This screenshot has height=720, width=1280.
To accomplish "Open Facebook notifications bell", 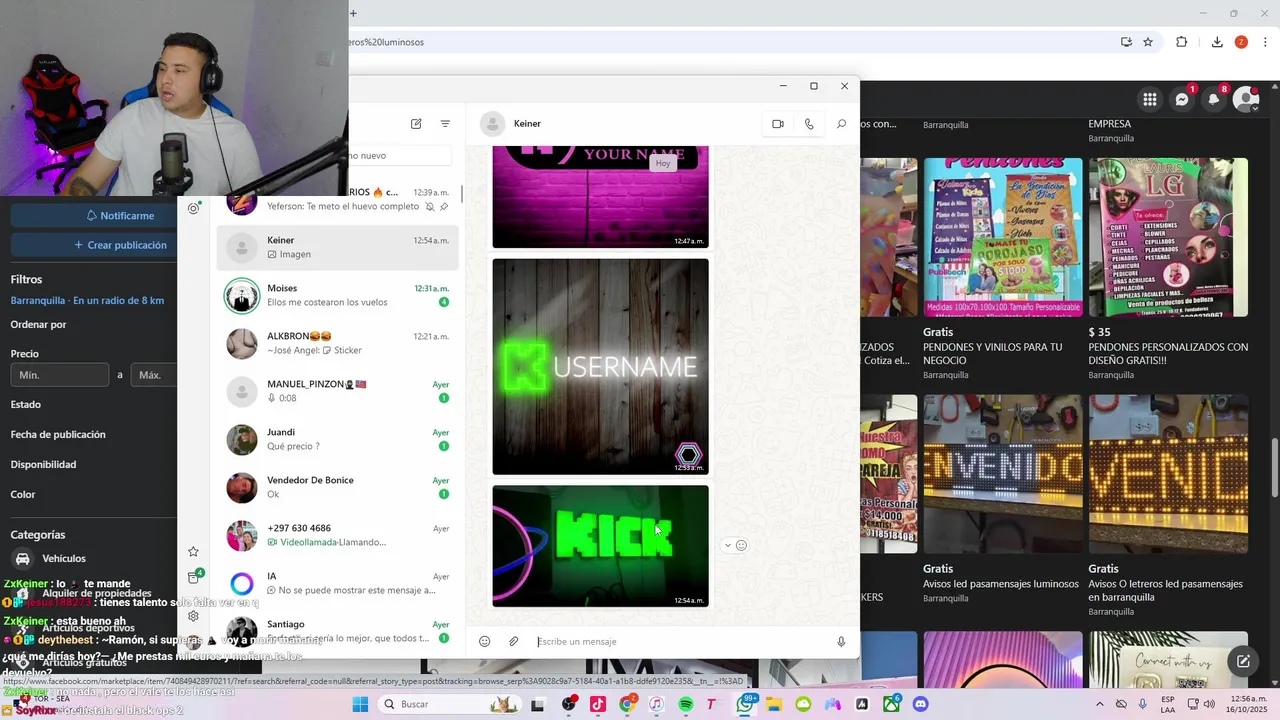I will click(x=1214, y=99).
